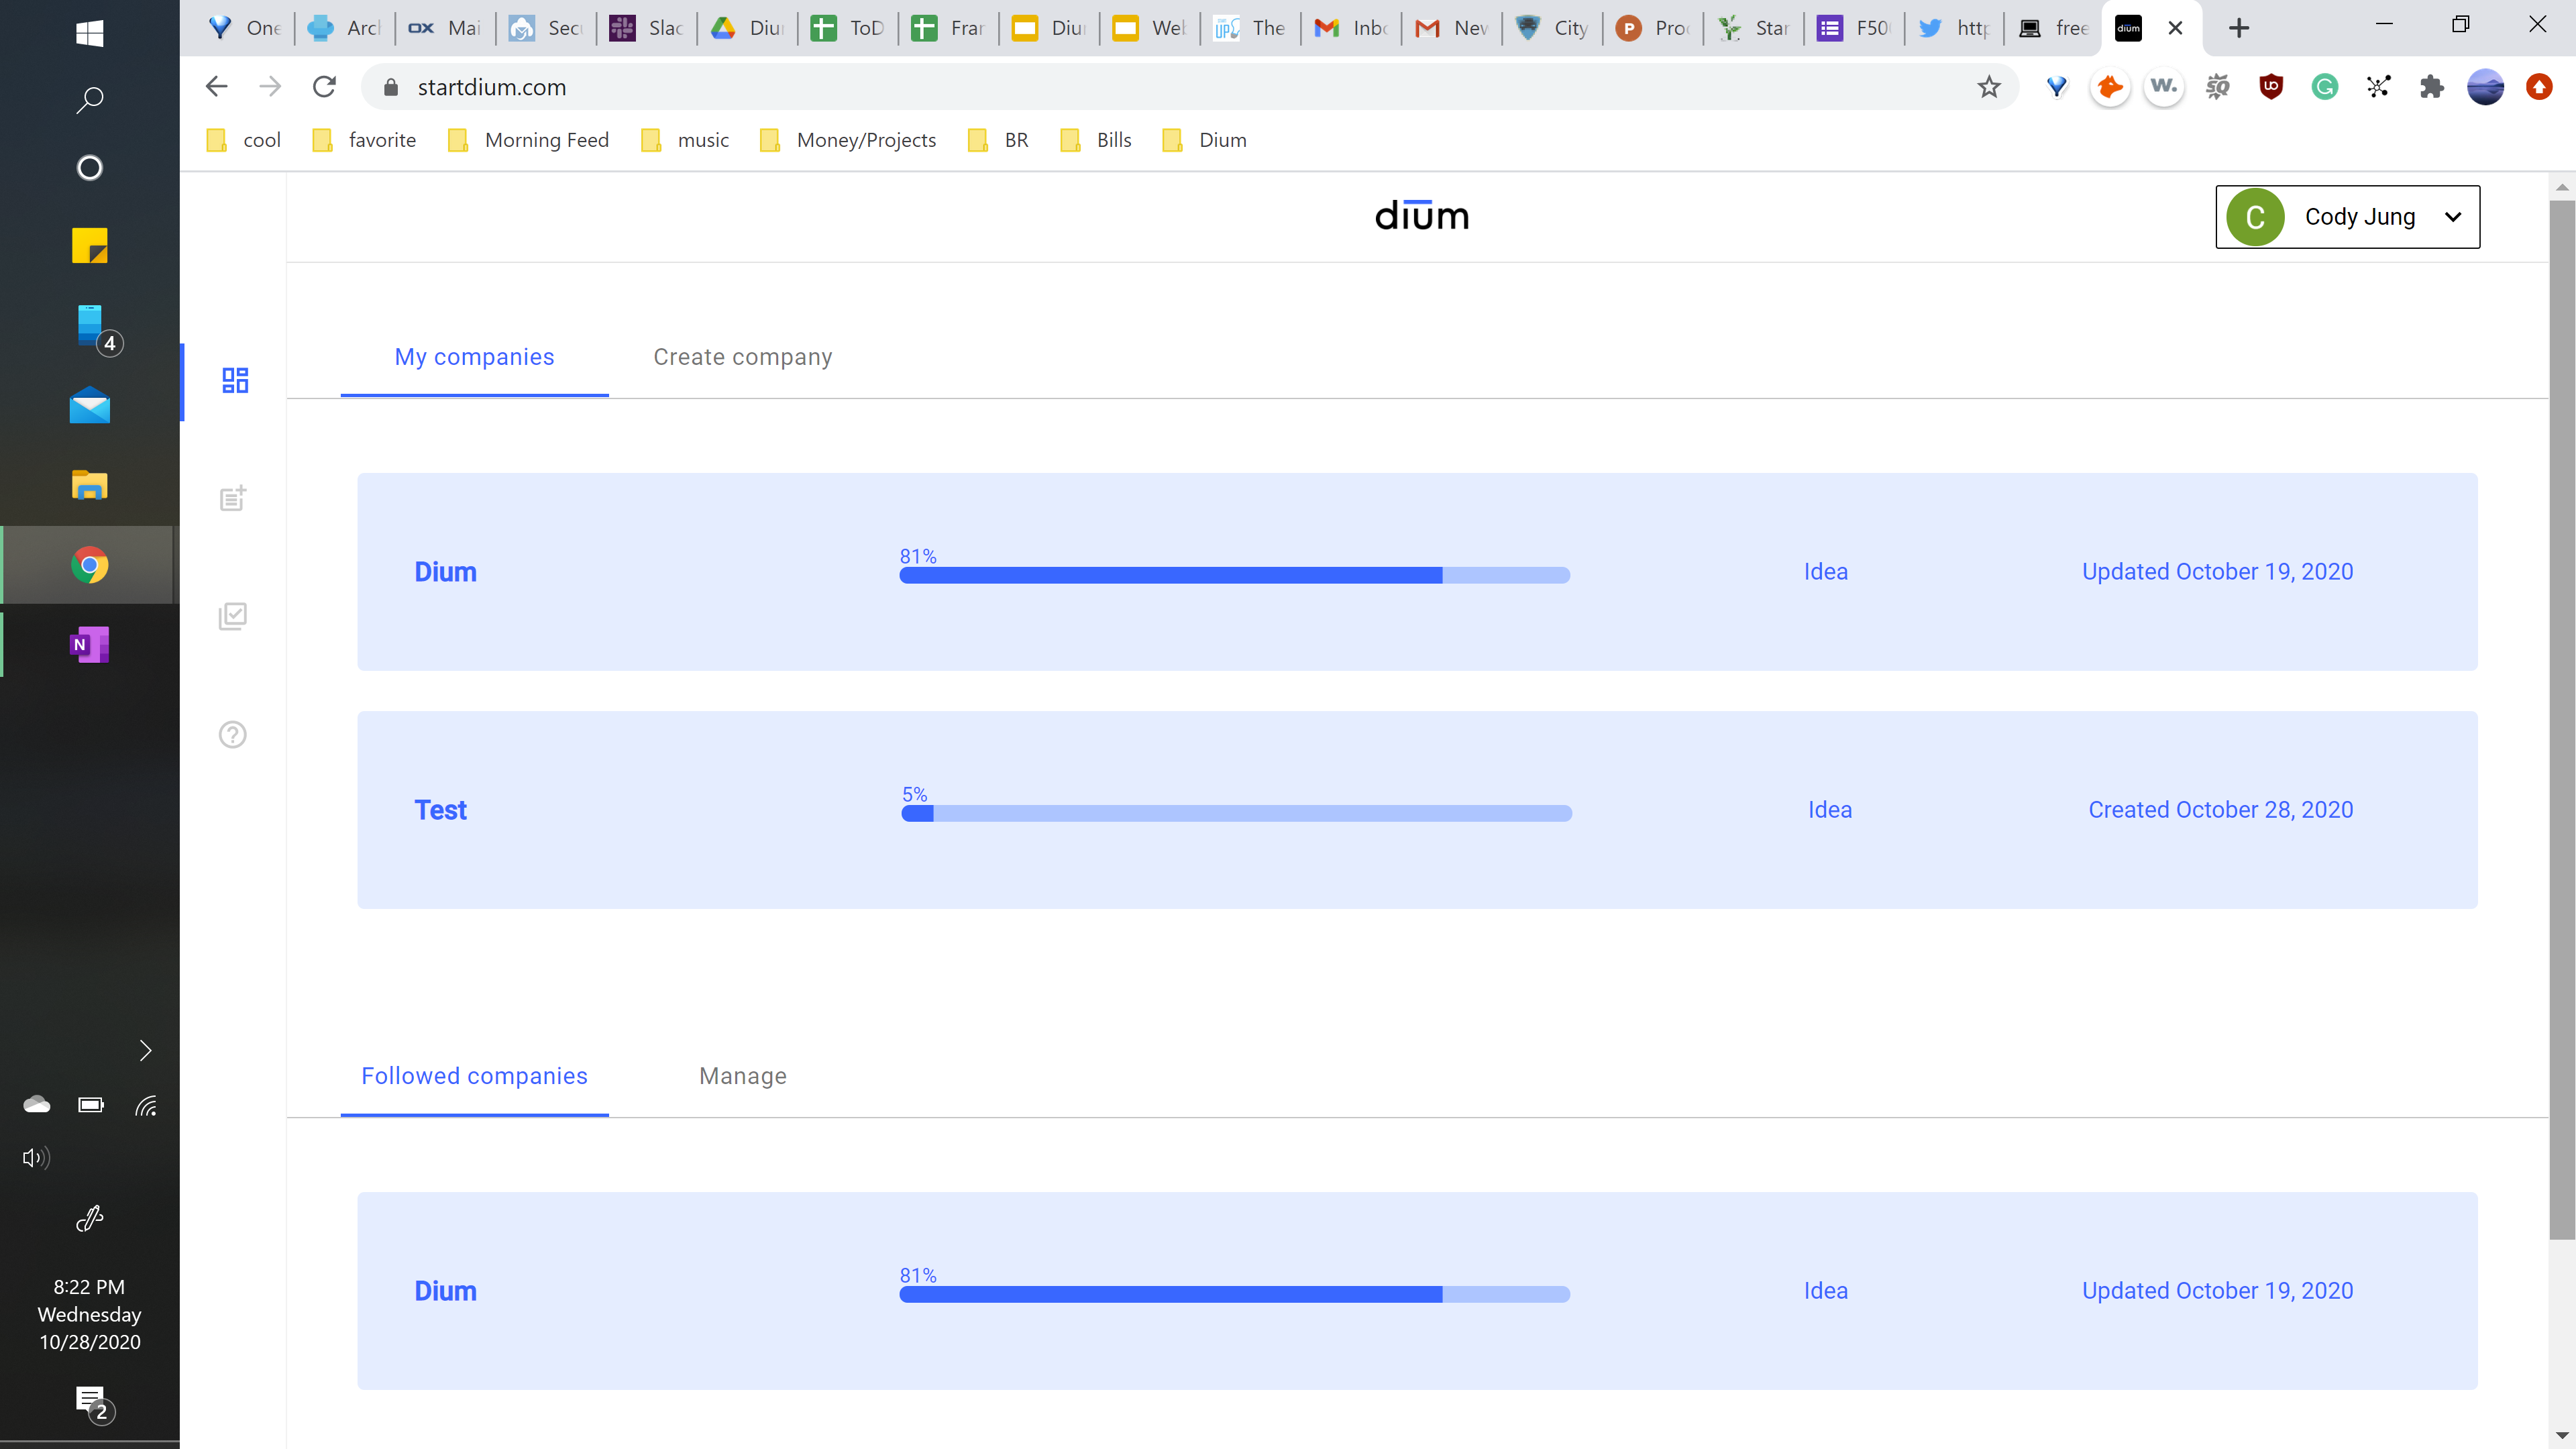
Task: Open the Chrome Extensions puzzle icon
Action: coord(2431,87)
